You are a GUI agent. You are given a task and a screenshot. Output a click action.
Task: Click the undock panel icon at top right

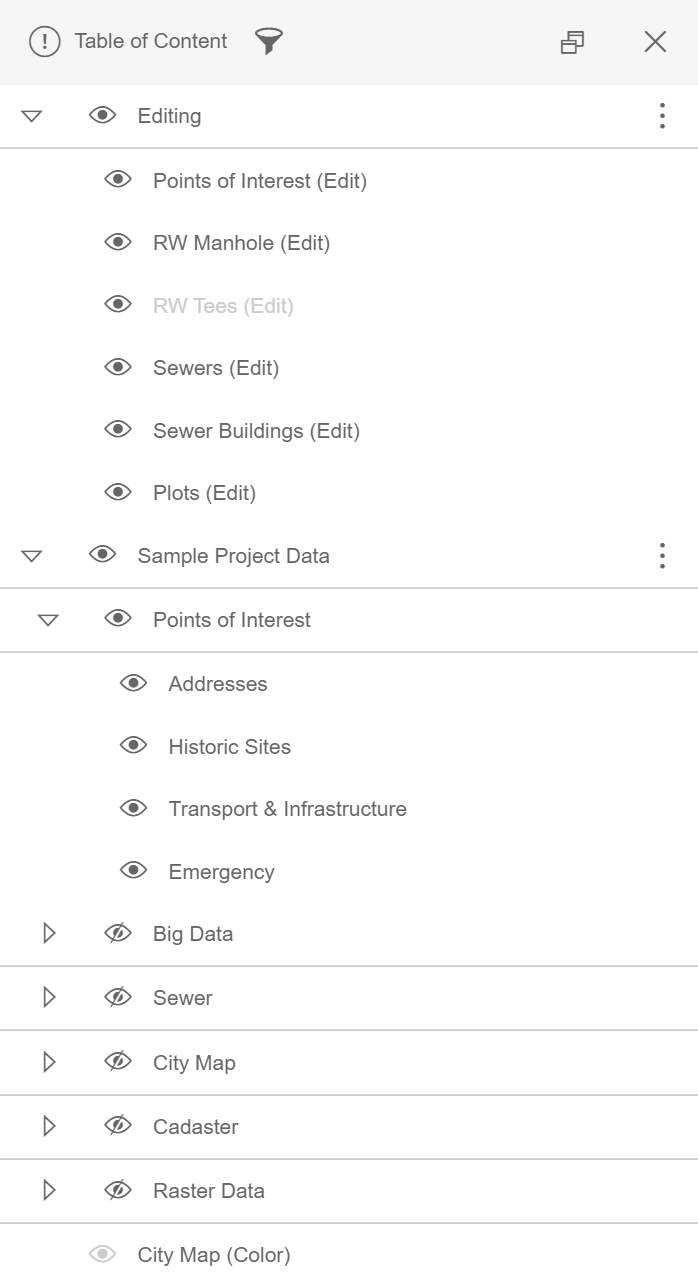tap(573, 42)
